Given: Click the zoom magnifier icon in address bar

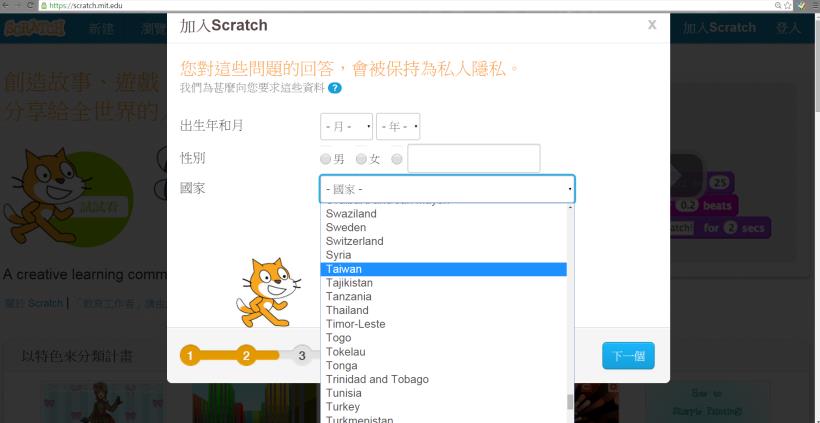Looking at the screenshot, I should click(x=778, y=5).
